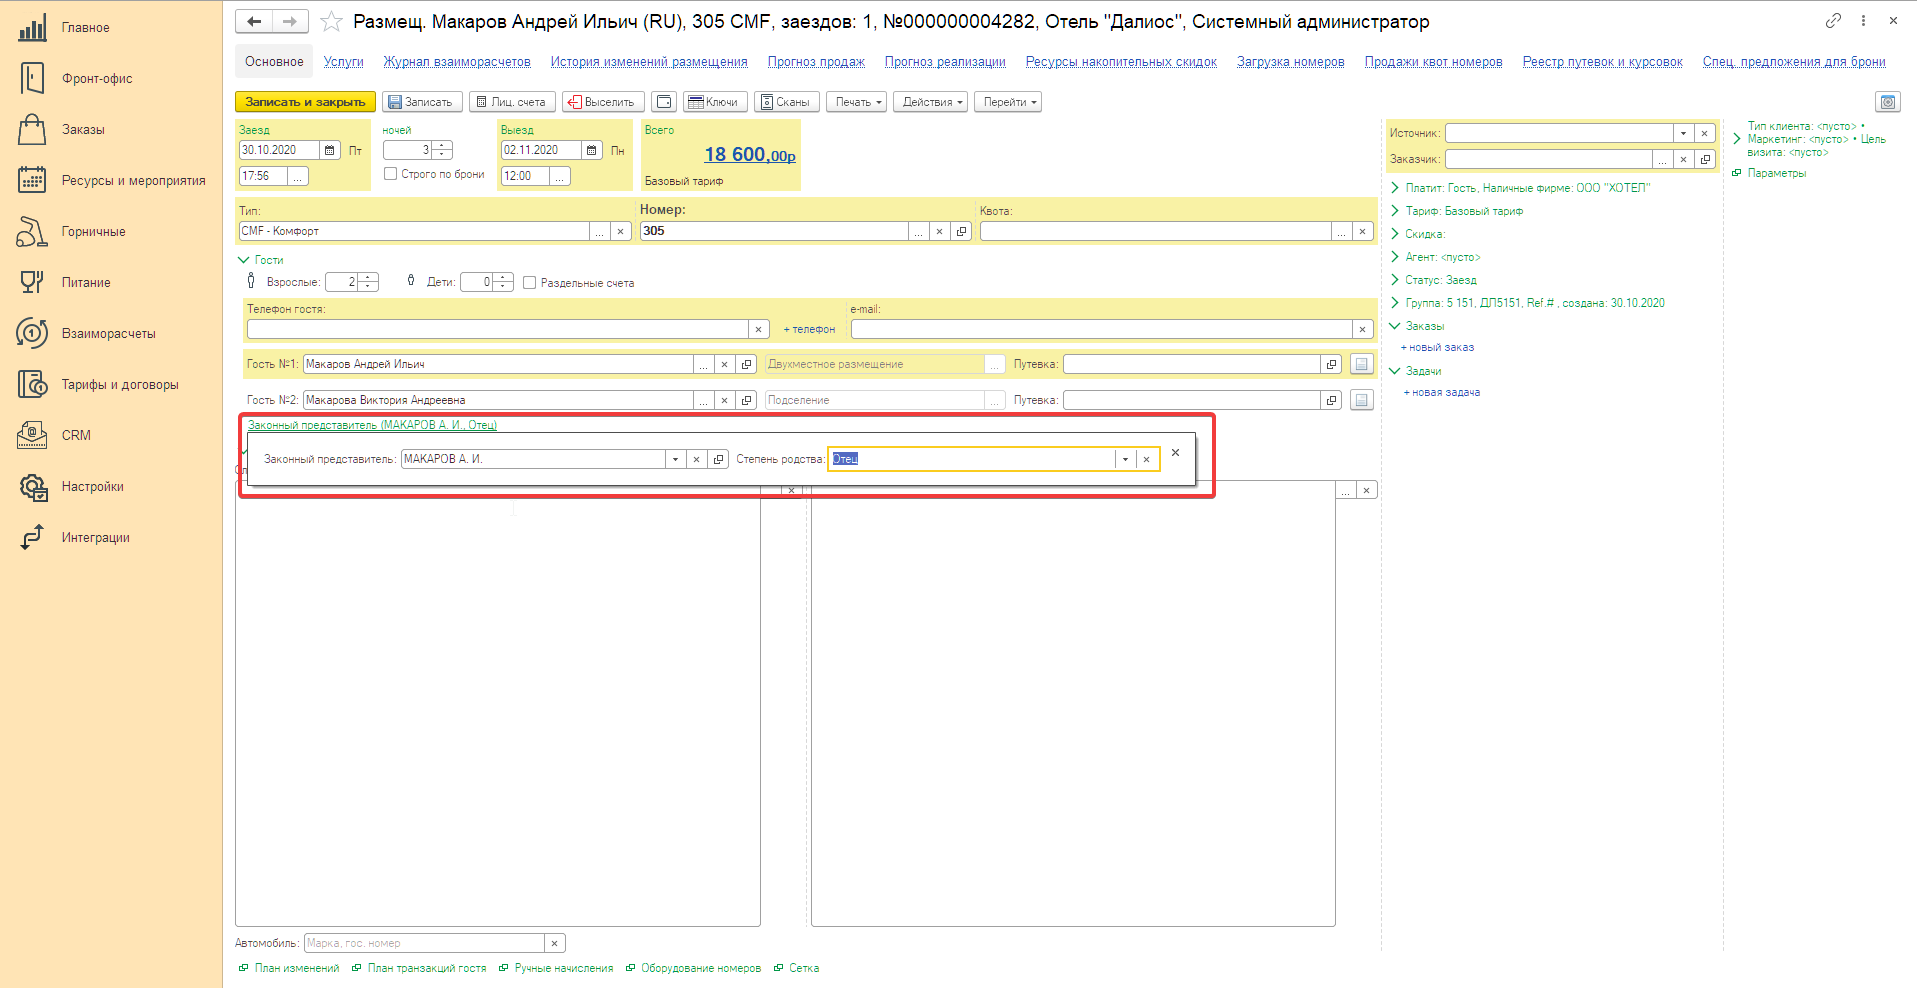
Task: Click the Лиц. счета button
Action: [512, 102]
